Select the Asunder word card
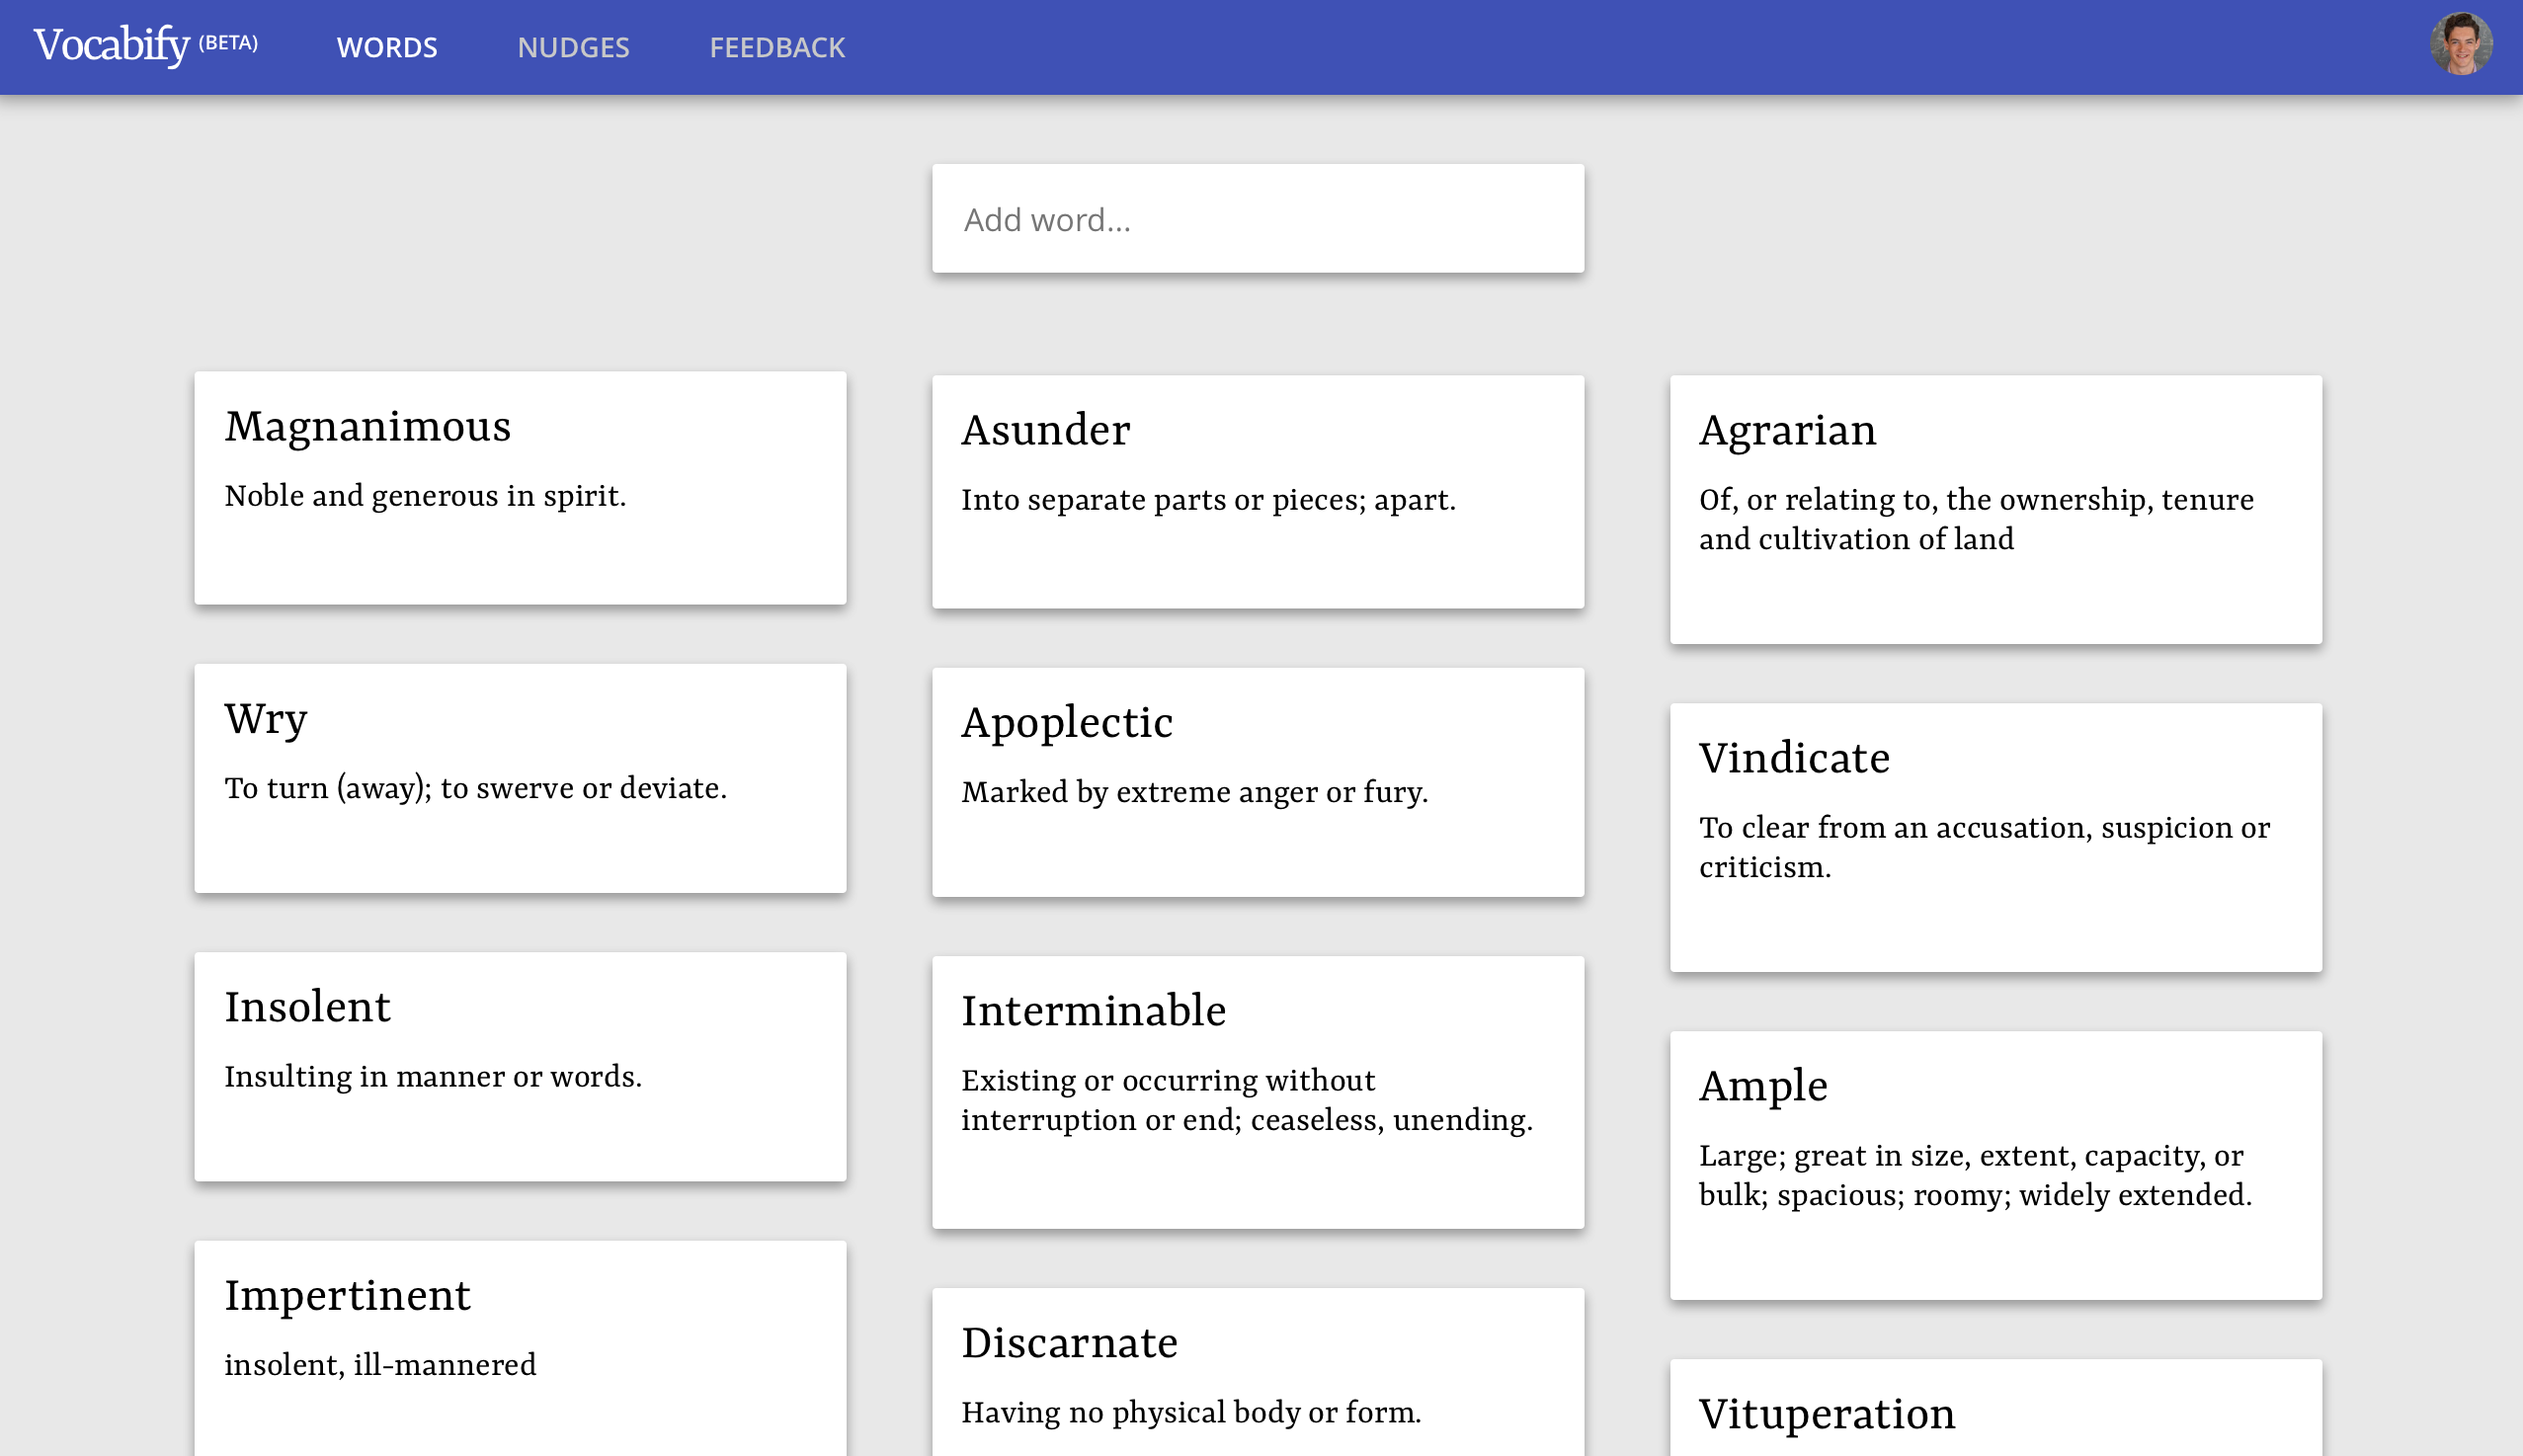2523x1456 pixels. 1257,491
